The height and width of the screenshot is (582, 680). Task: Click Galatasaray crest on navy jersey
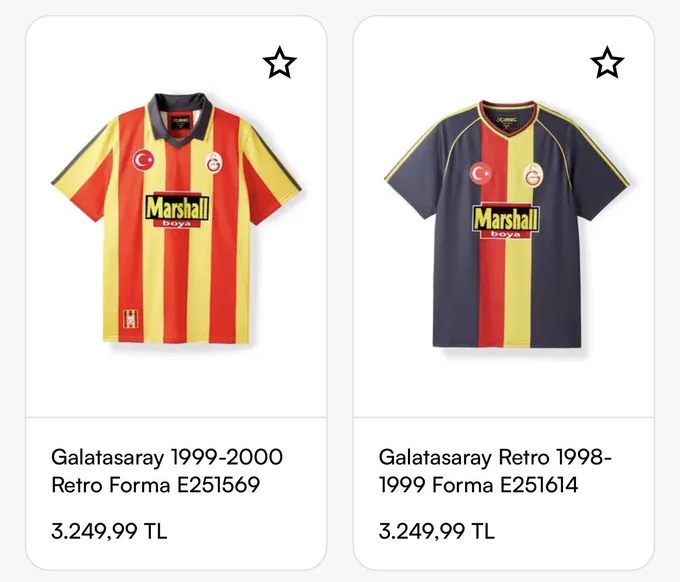pos(533,176)
